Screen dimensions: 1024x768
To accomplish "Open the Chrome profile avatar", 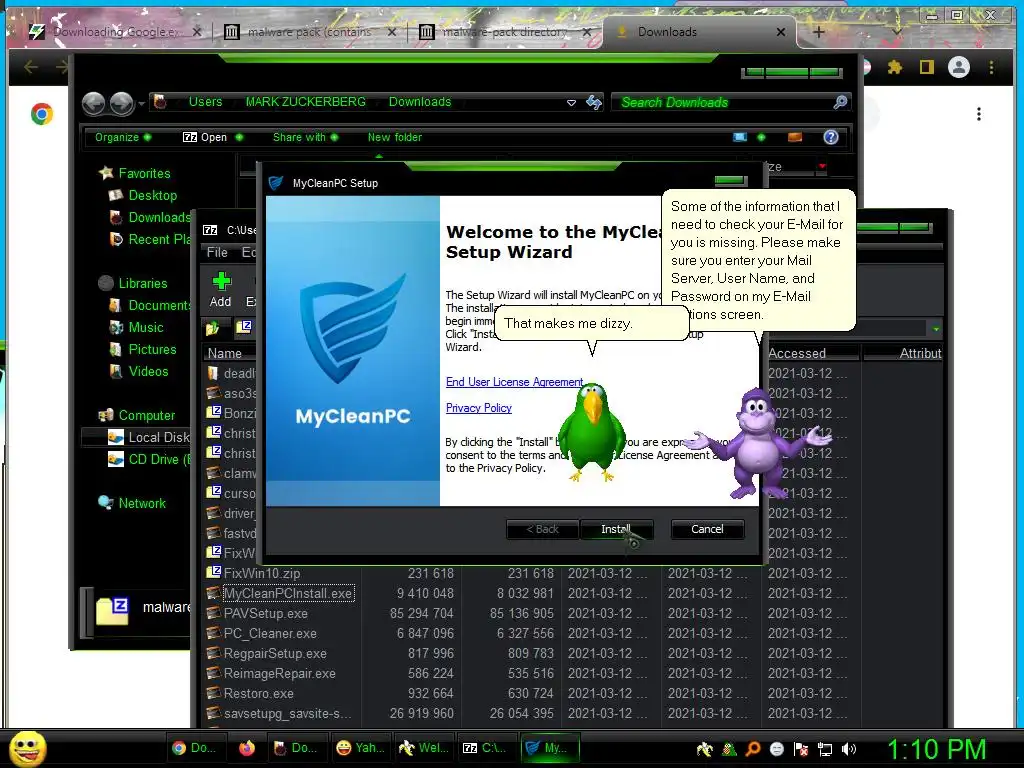I will click(959, 67).
